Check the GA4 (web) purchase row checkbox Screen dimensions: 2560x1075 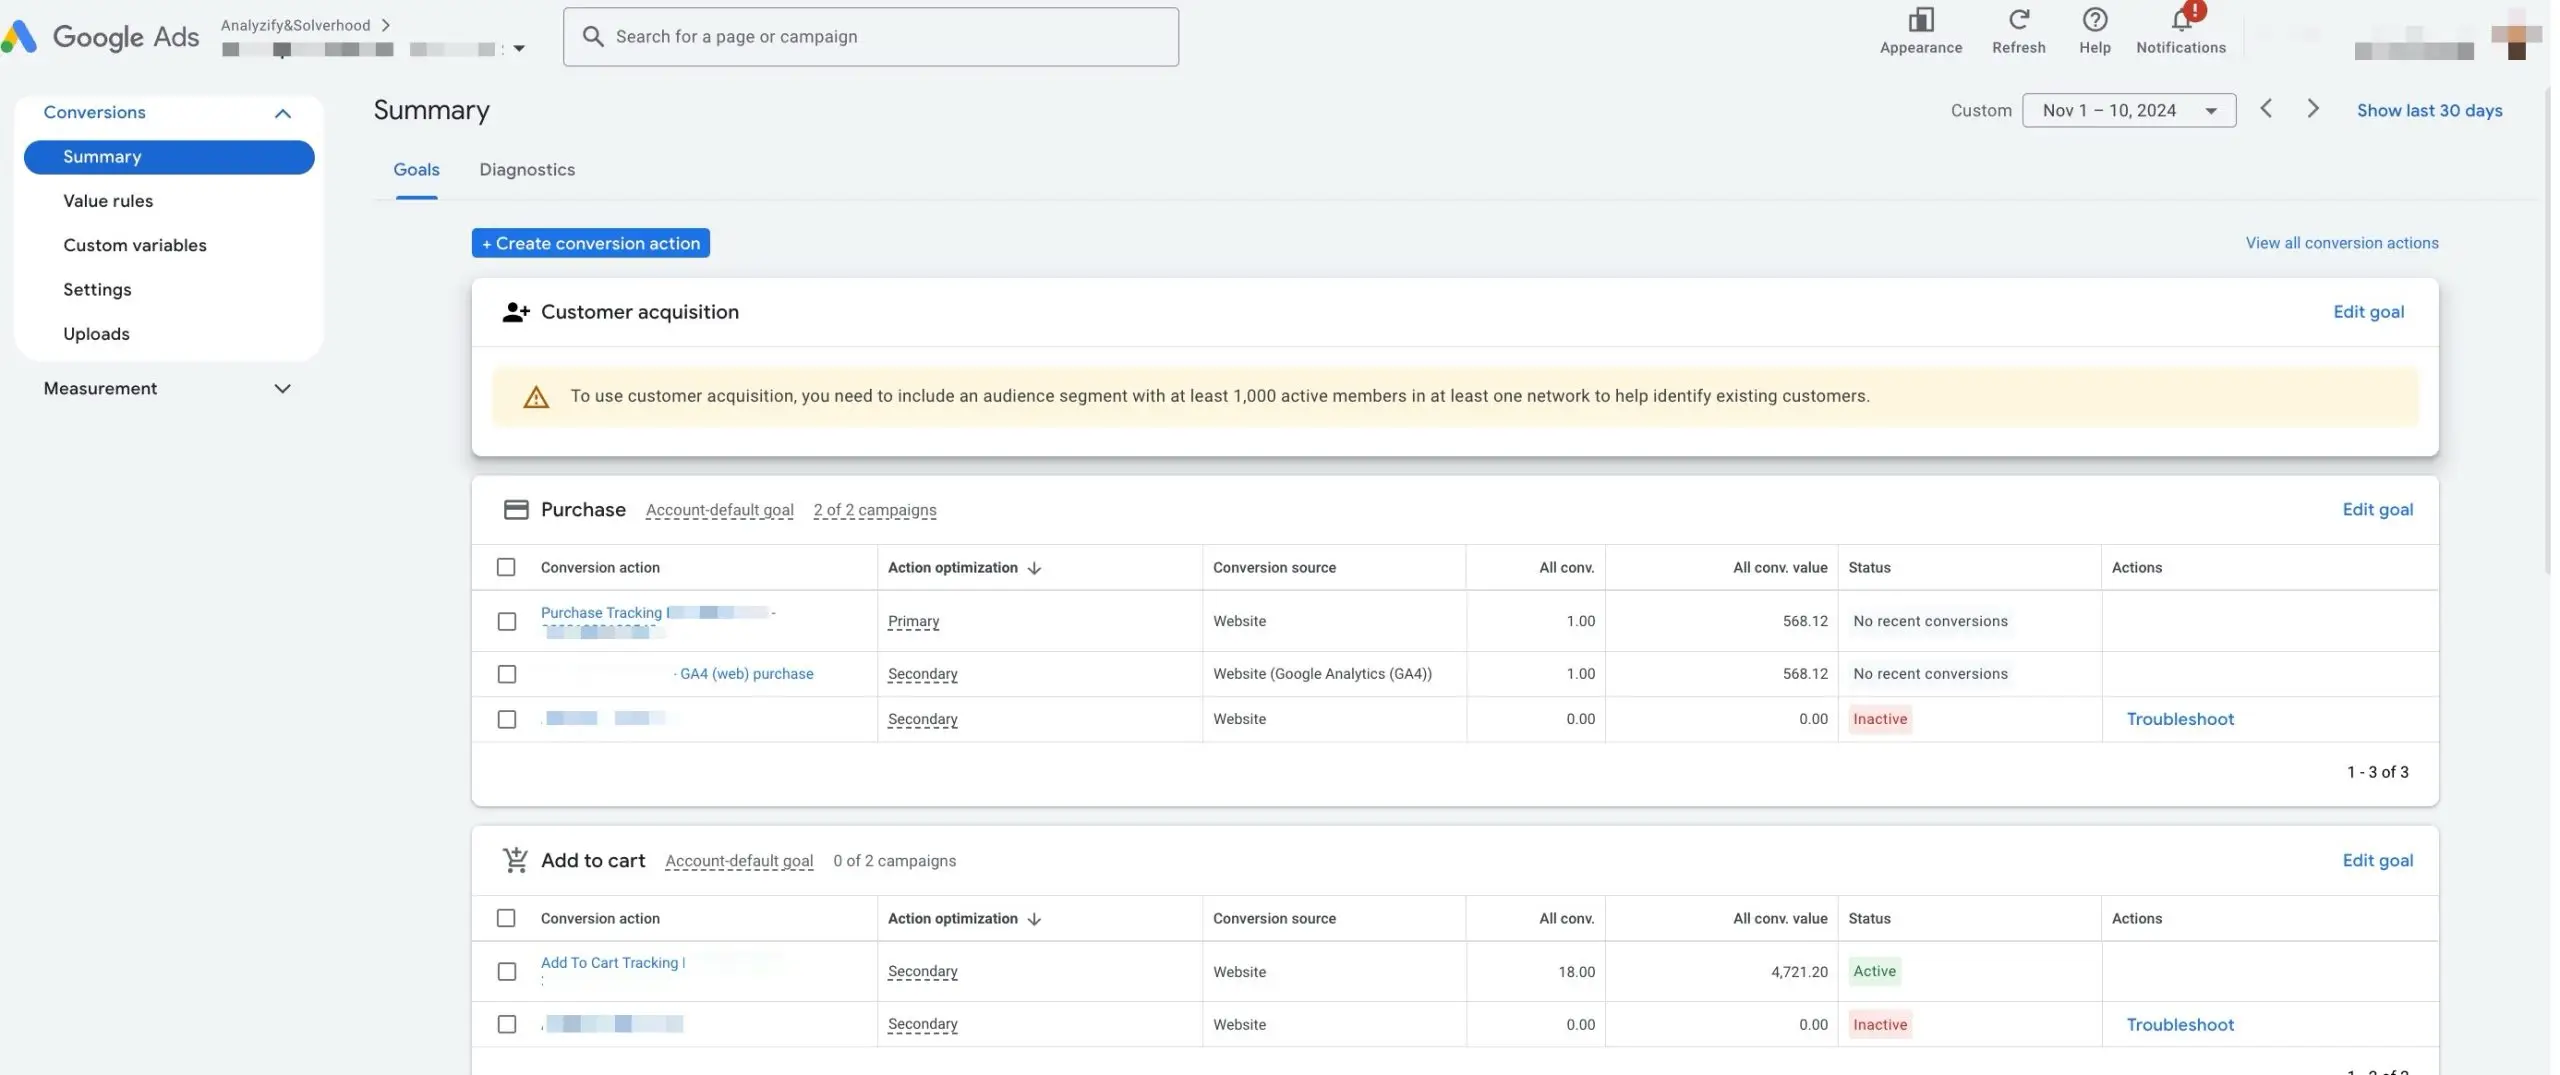pos(506,674)
